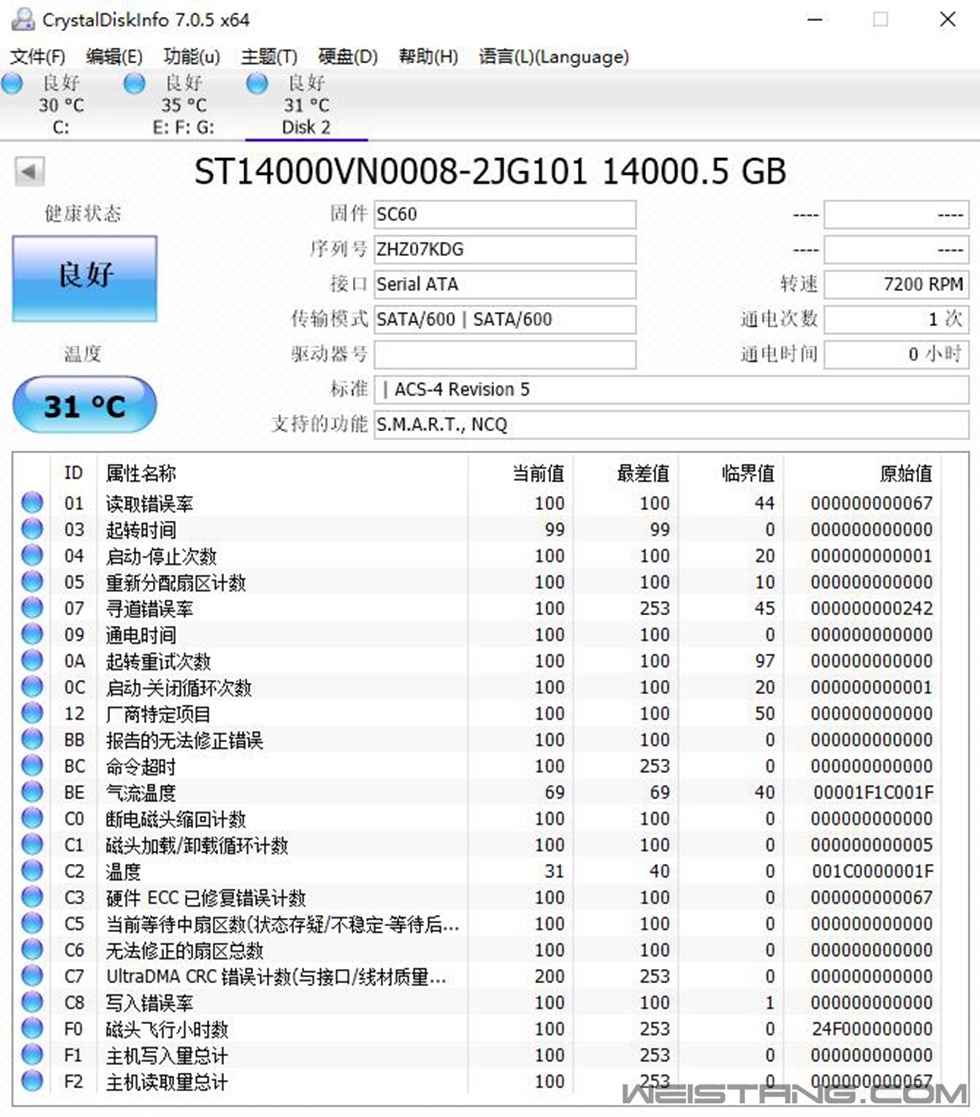Viewport: 980px width, 1117px height.
Task: Open the 语言(L)(Language) menu
Action: pyautogui.click(x=554, y=56)
